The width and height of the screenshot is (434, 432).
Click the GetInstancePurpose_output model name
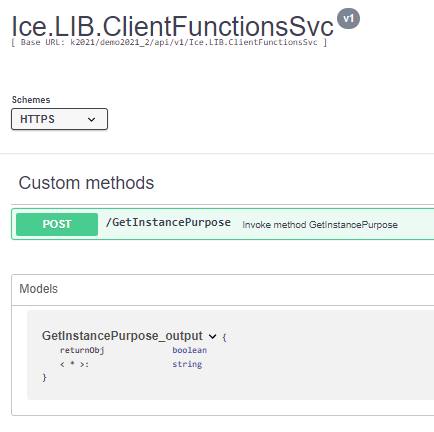(122, 335)
